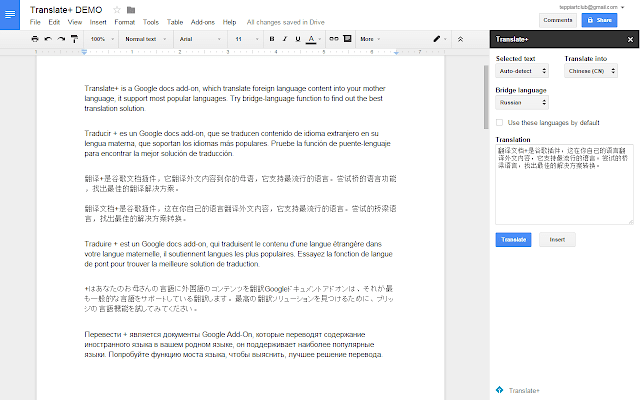
Task: Toggle Bold formatting
Action: pyautogui.click(x=271, y=39)
